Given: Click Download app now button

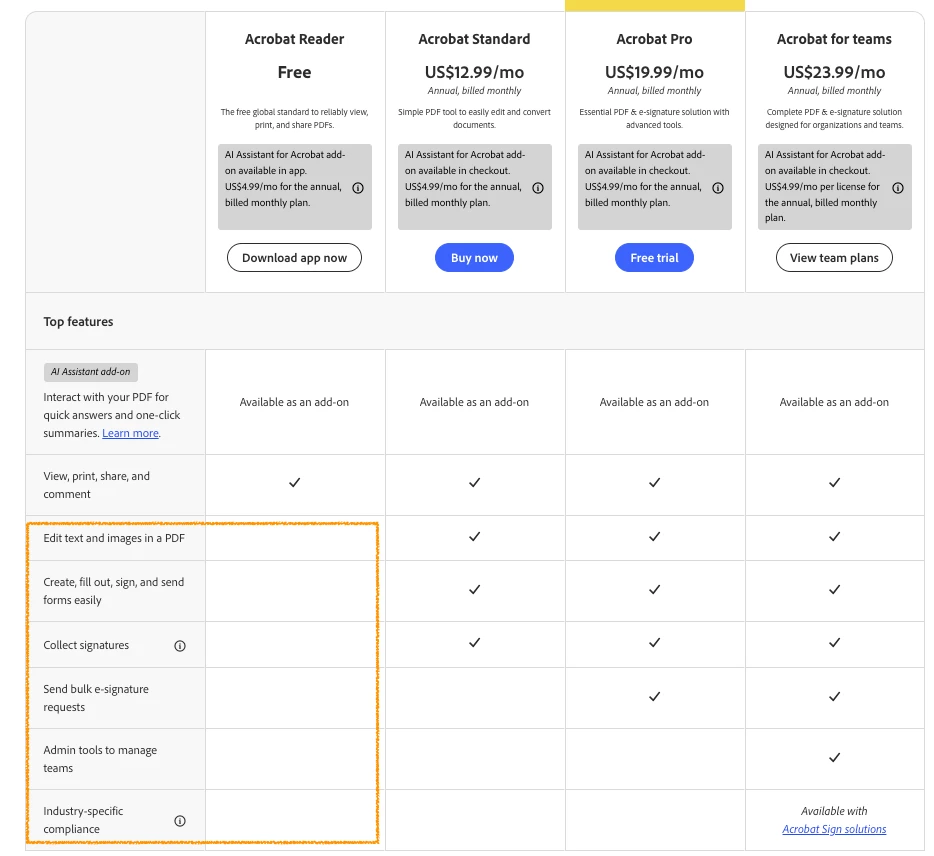Looking at the screenshot, I should click(x=294, y=258).
